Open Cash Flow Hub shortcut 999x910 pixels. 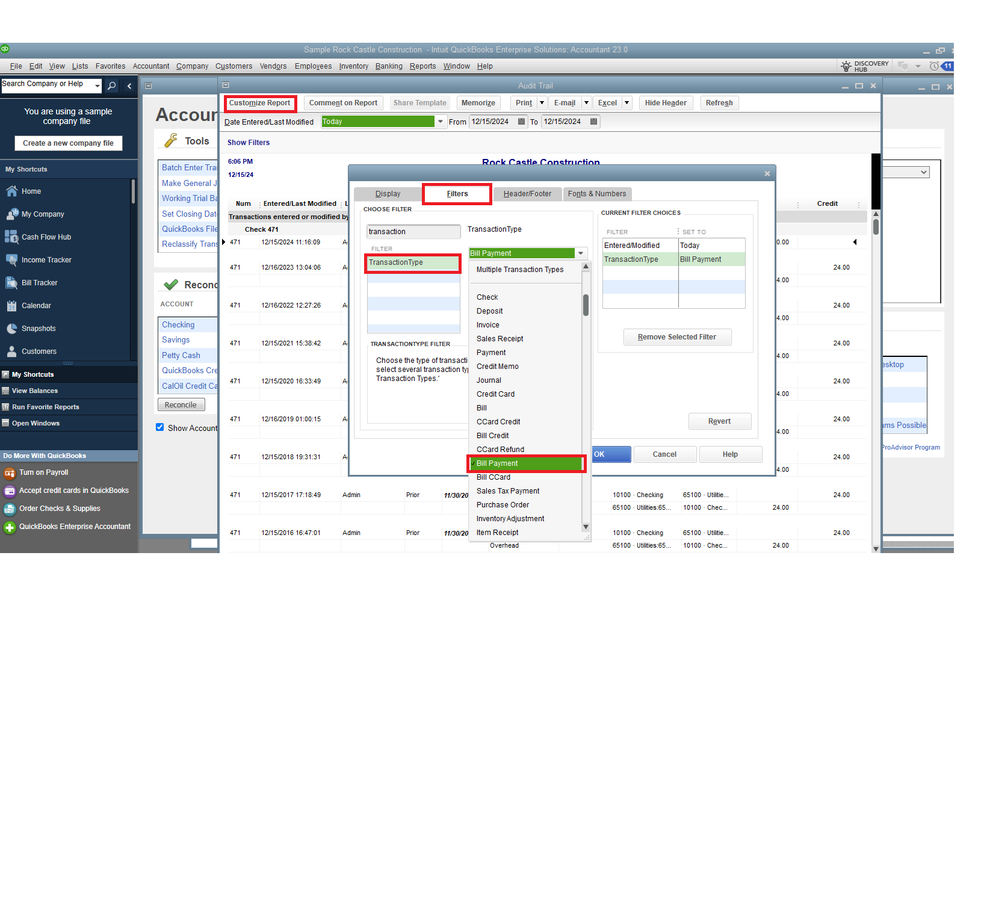point(46,237)
